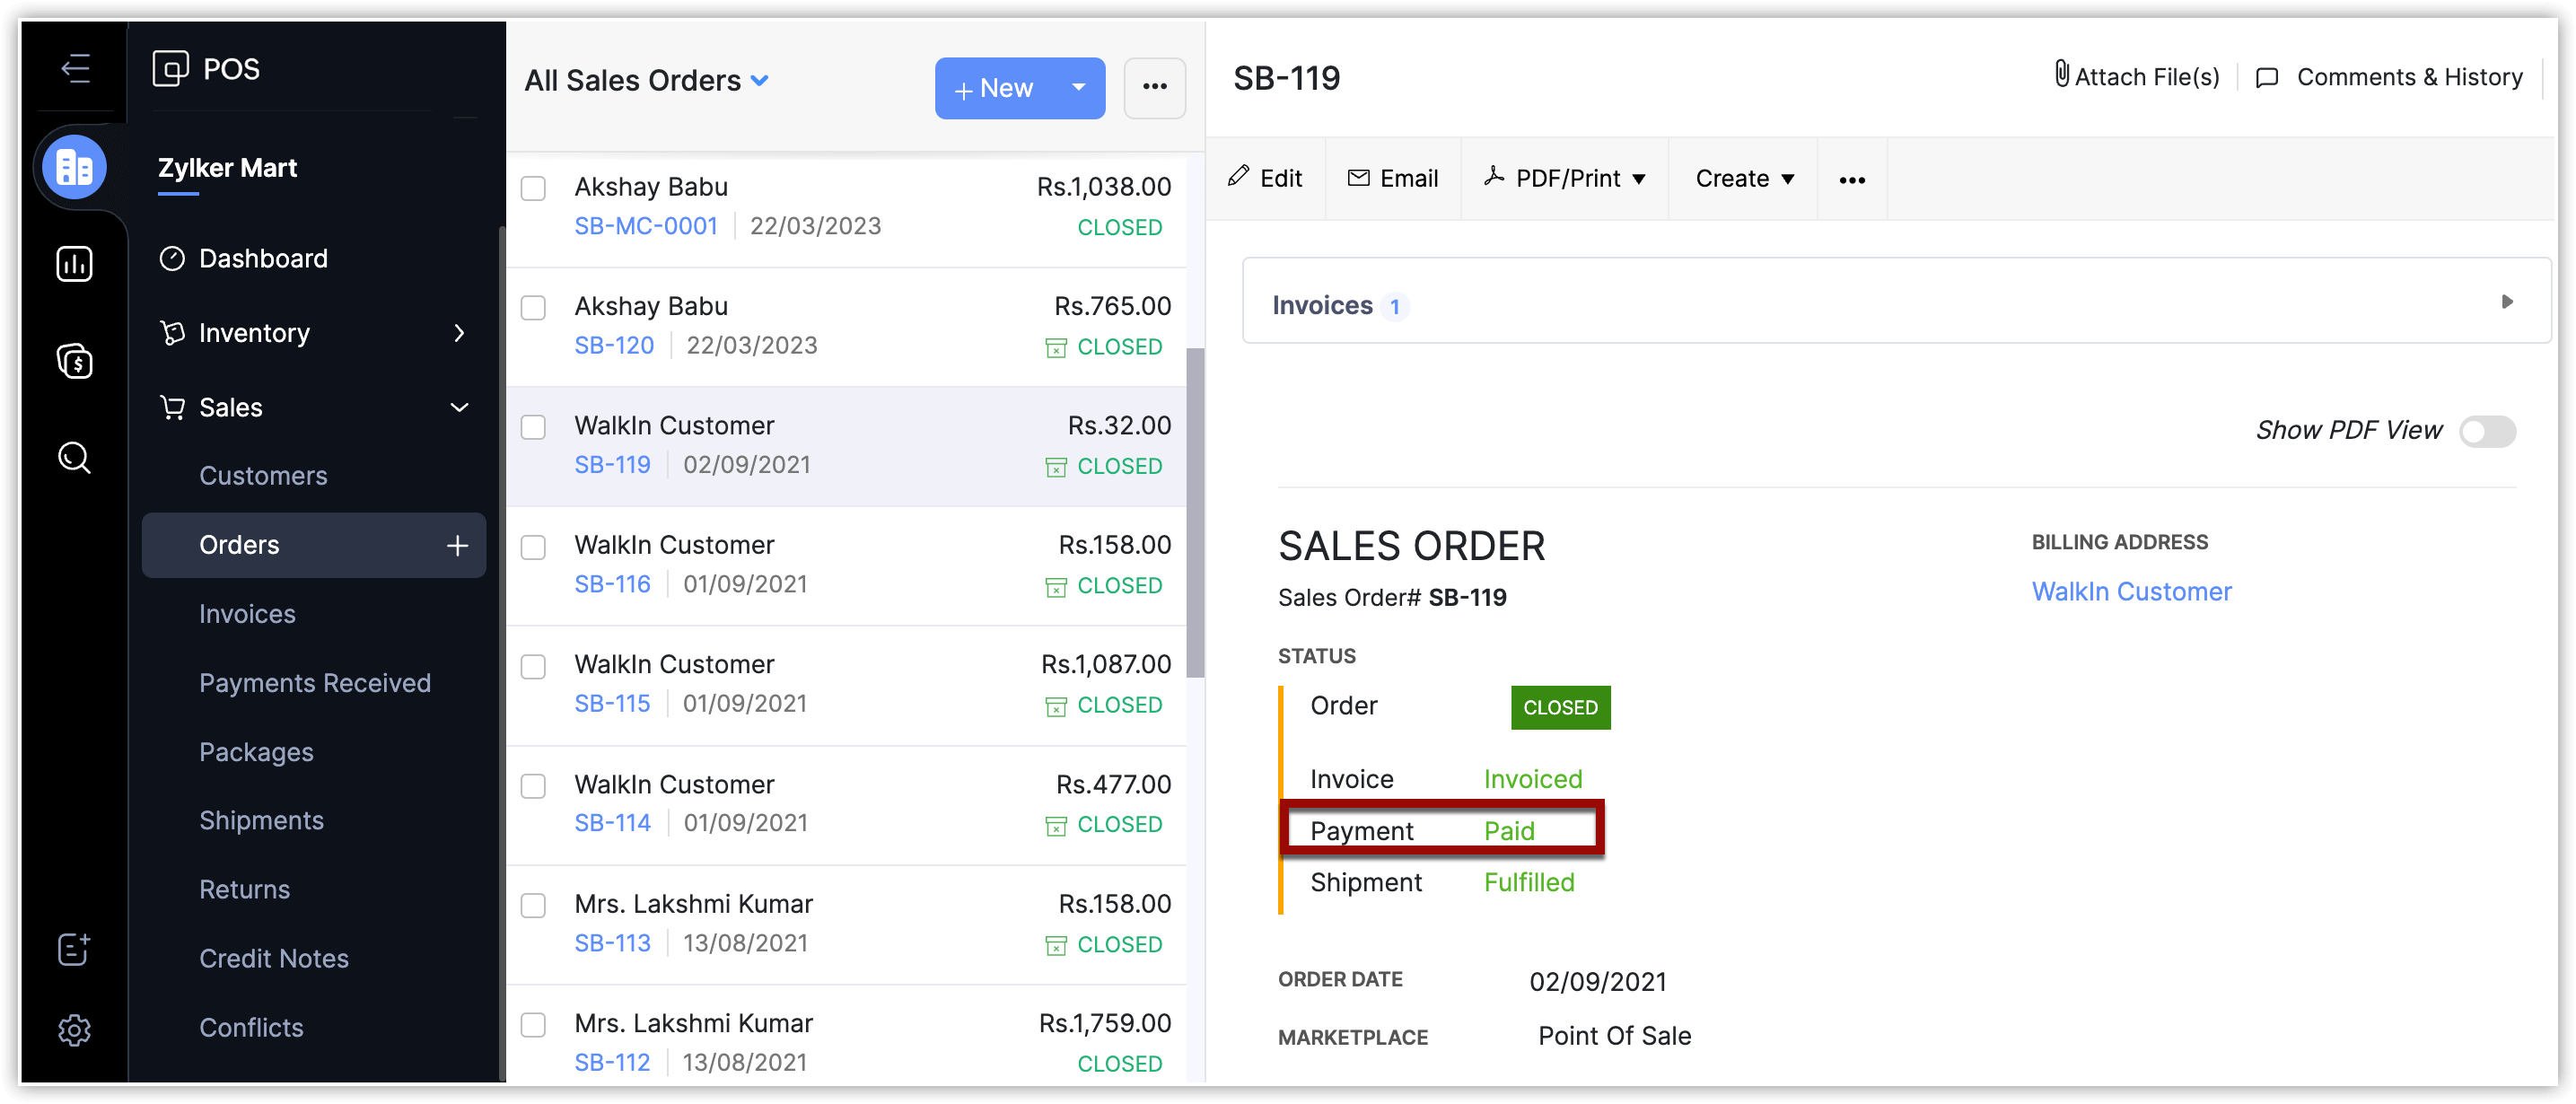The height and width of the screenshot is (1104, 2576).
Task: Select the checkbox for order SB-MC-0001
Action: (533, 188)
